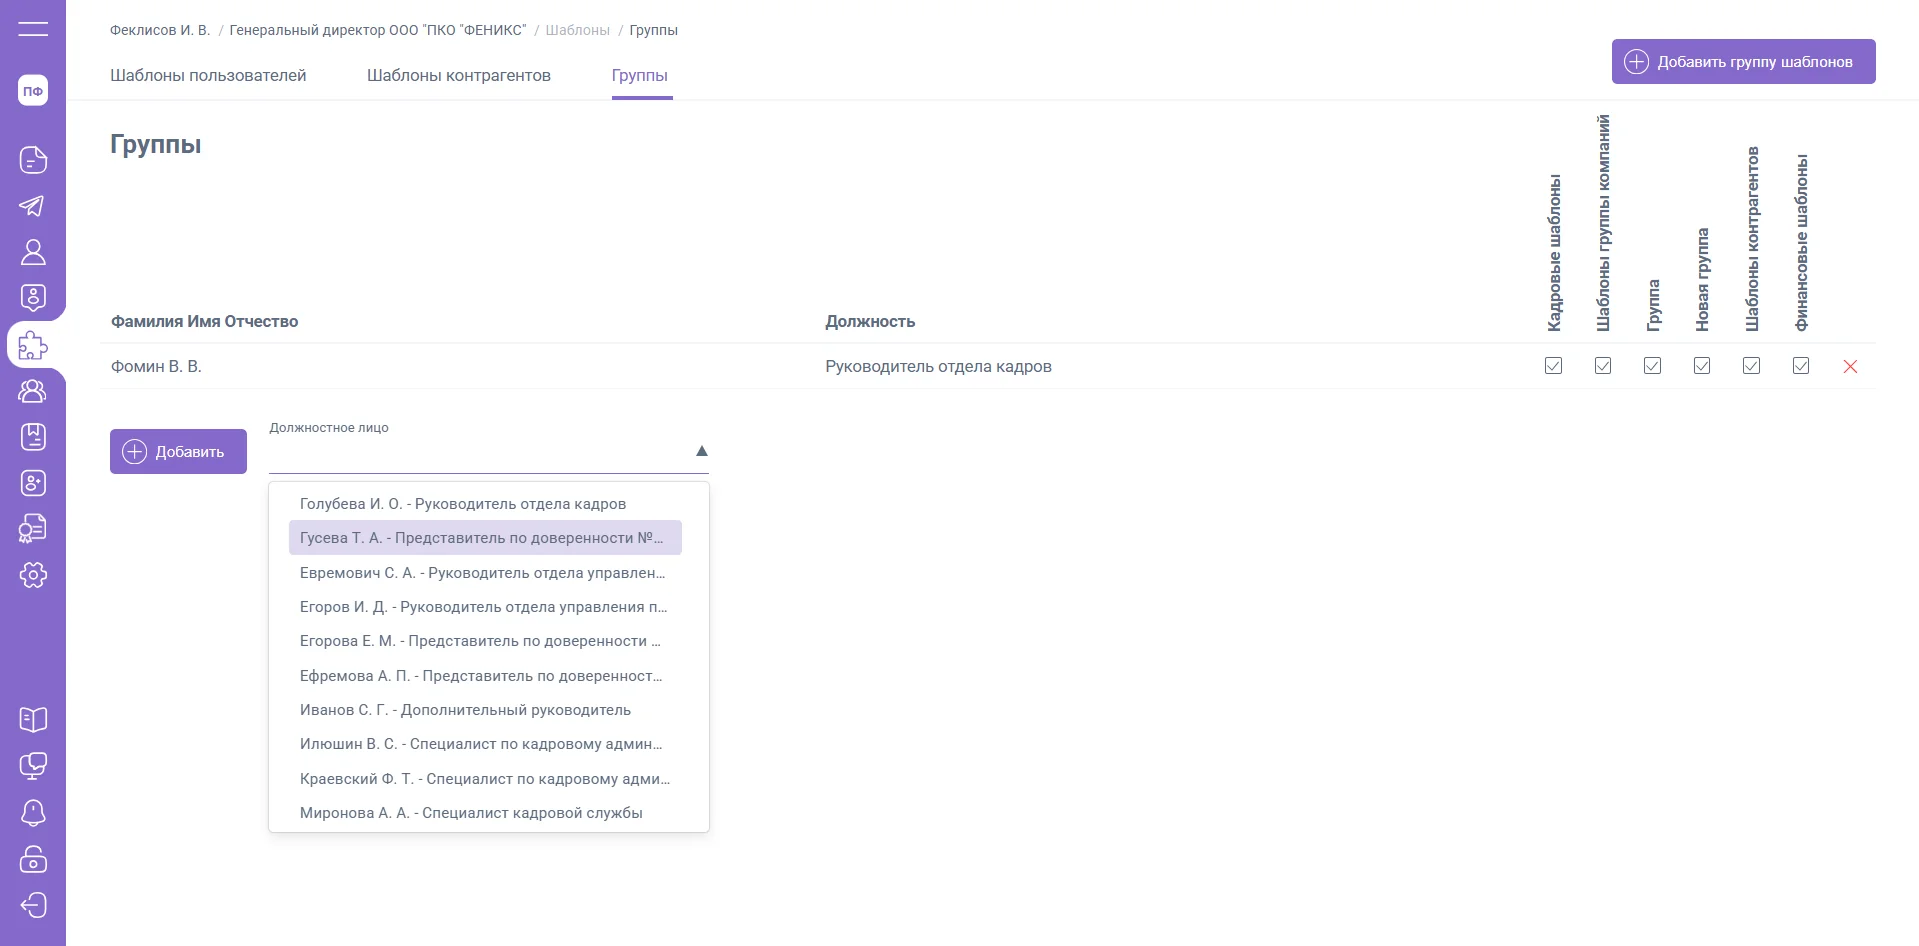1919x946 pixels.
Task: Uncheck Кадровые шаблоны checkbox for Фомин
Action: click(1553, 366)
